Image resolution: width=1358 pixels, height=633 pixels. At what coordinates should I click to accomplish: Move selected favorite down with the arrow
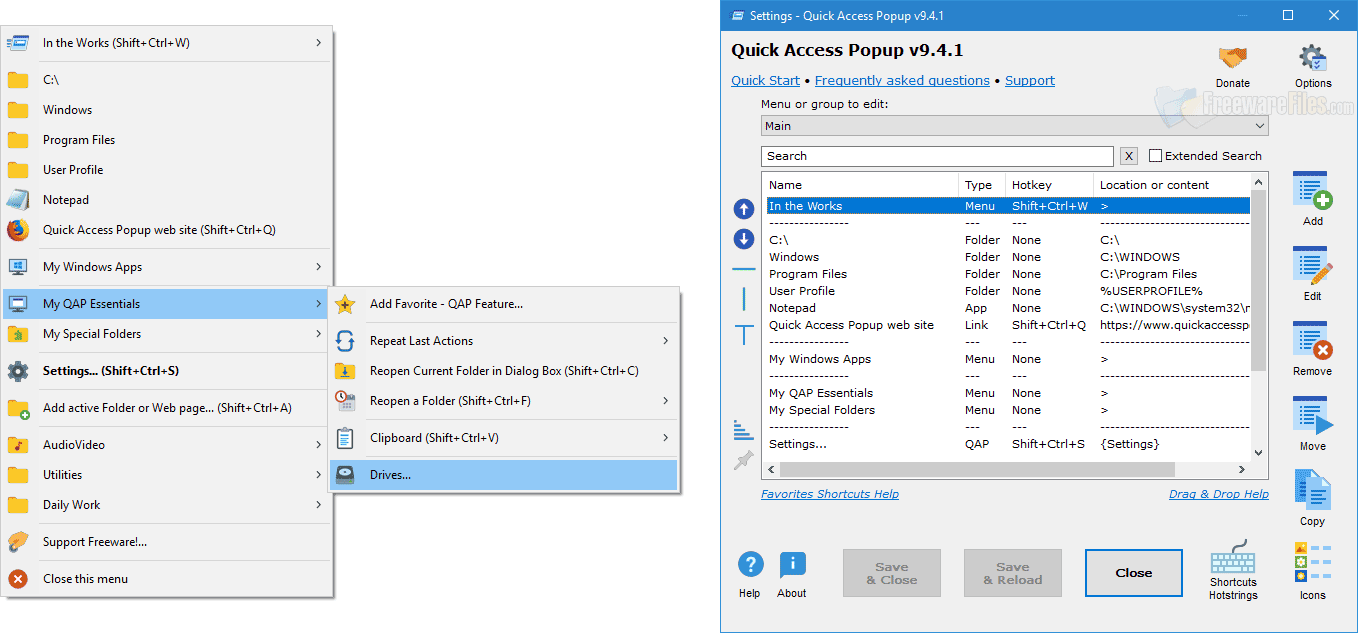point(743,239)
